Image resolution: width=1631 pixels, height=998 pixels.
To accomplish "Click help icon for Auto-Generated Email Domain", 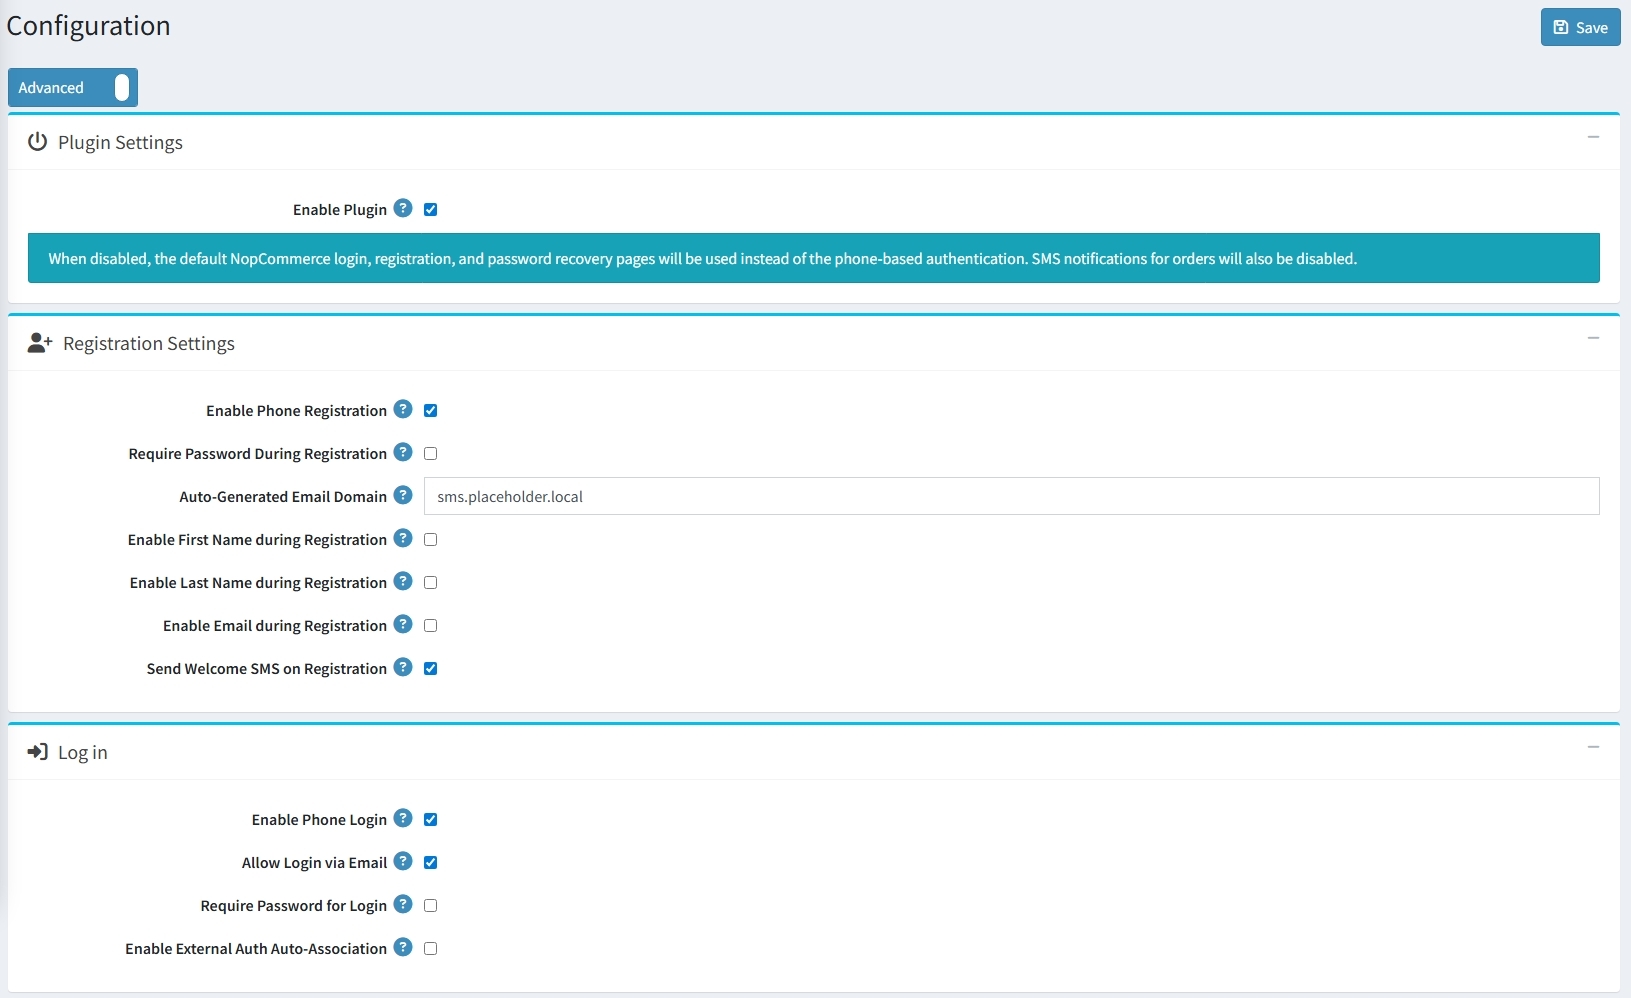I will (403, 495).
